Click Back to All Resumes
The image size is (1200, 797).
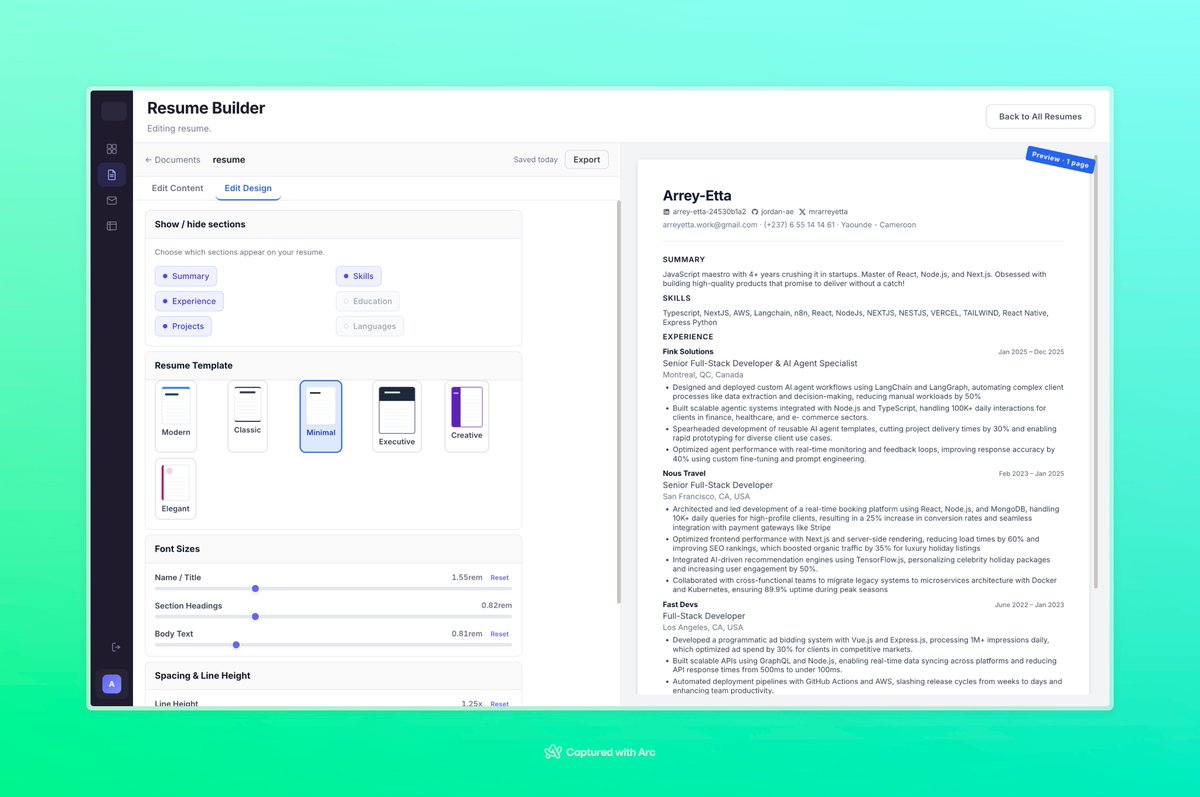click(1040, 116)
